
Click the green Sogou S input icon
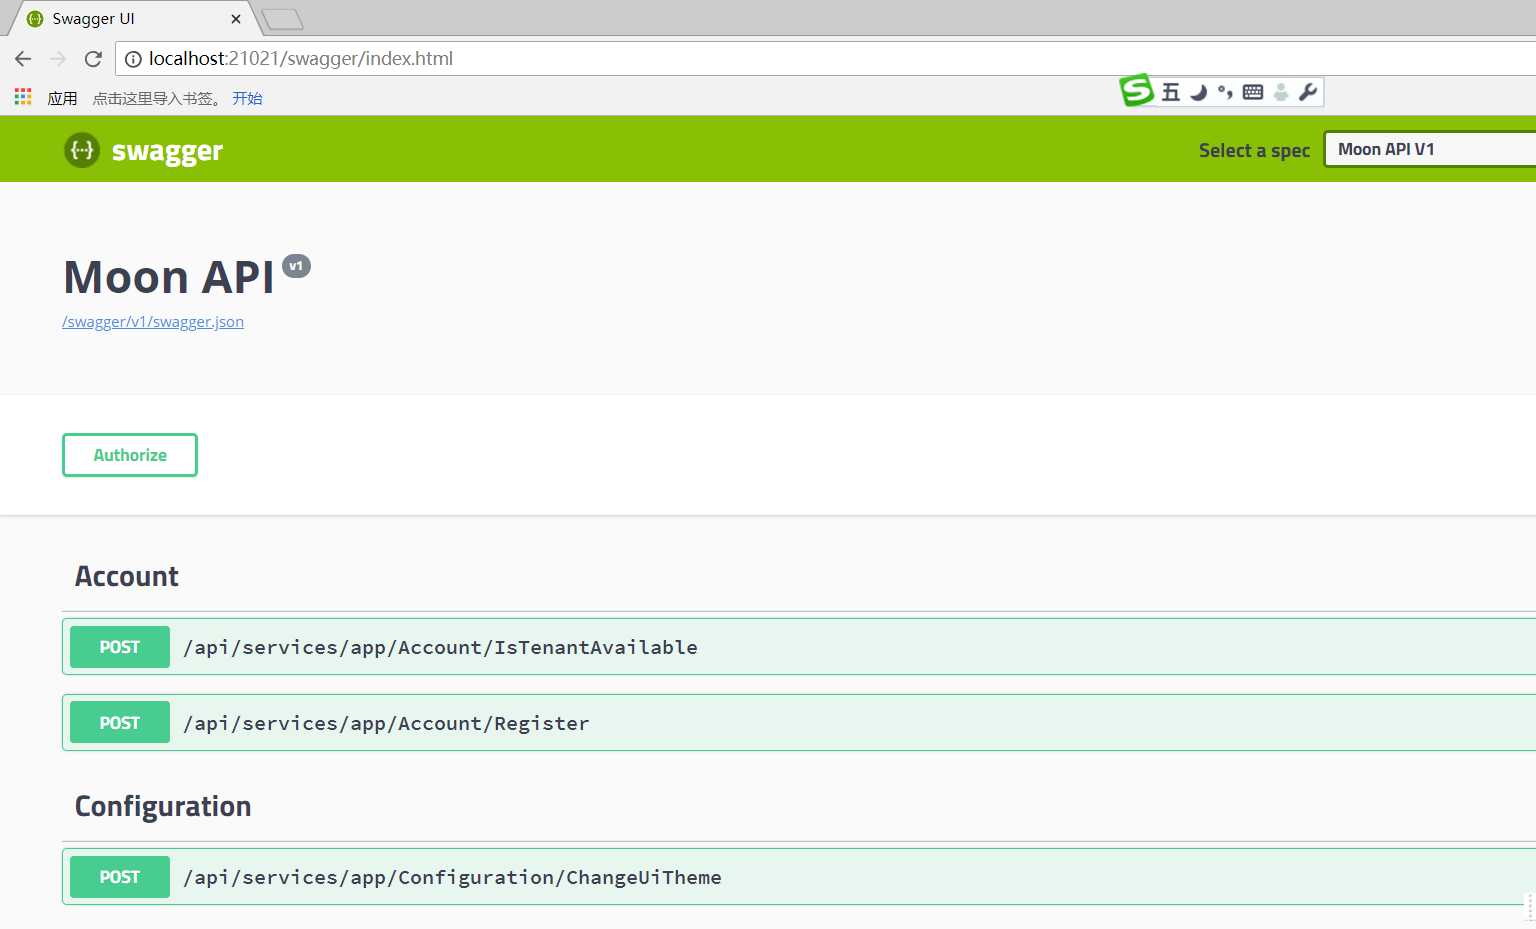tap(1137, 91)
